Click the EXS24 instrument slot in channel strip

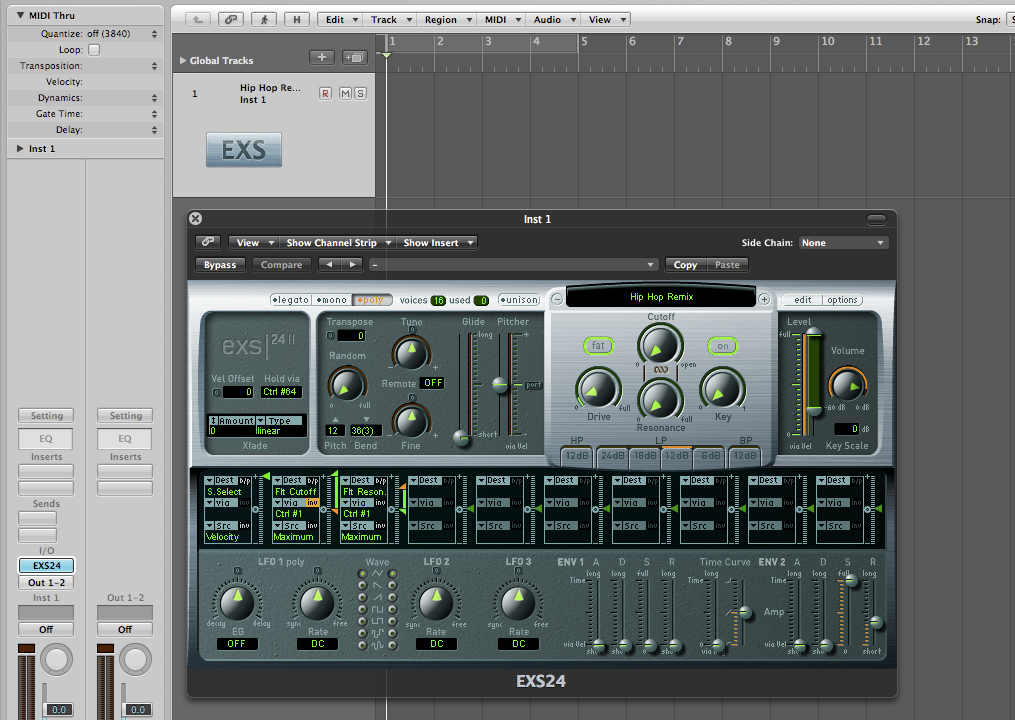coord(46,565)
